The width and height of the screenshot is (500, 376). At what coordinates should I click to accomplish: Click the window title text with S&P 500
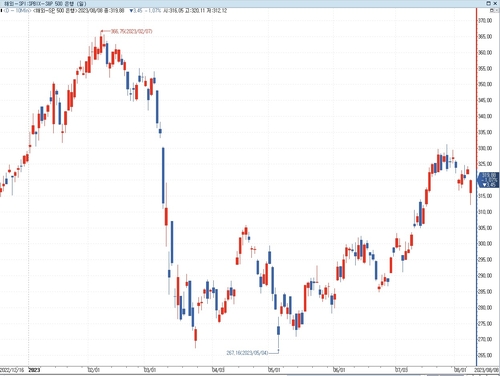click(x=45, y=4)
